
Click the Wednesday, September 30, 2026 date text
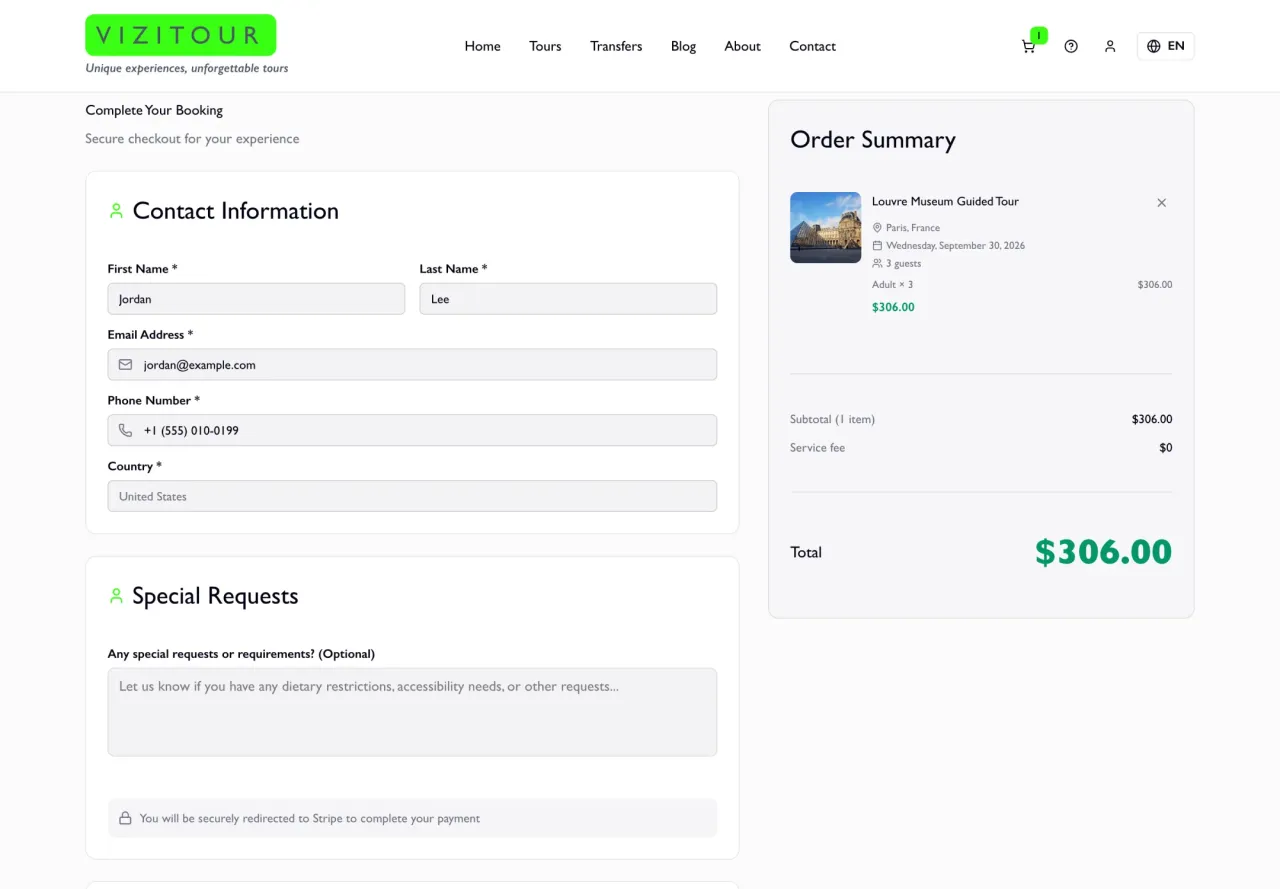pyautogui.click(x=955, y=246)
